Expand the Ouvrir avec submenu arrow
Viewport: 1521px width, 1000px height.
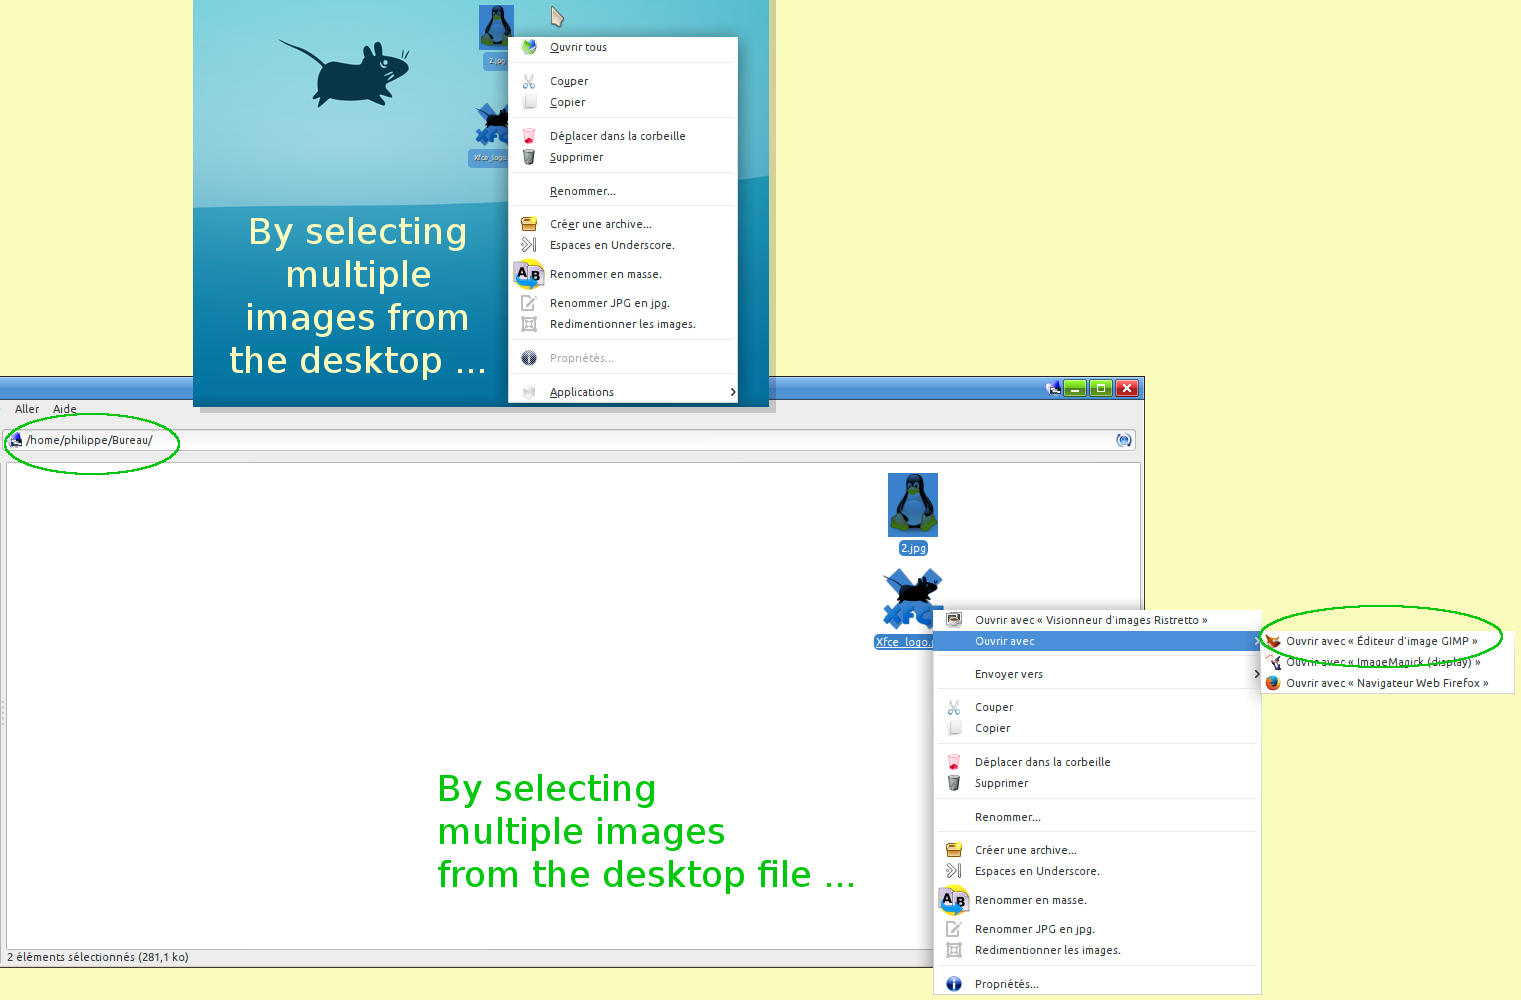coord(1257,641)
